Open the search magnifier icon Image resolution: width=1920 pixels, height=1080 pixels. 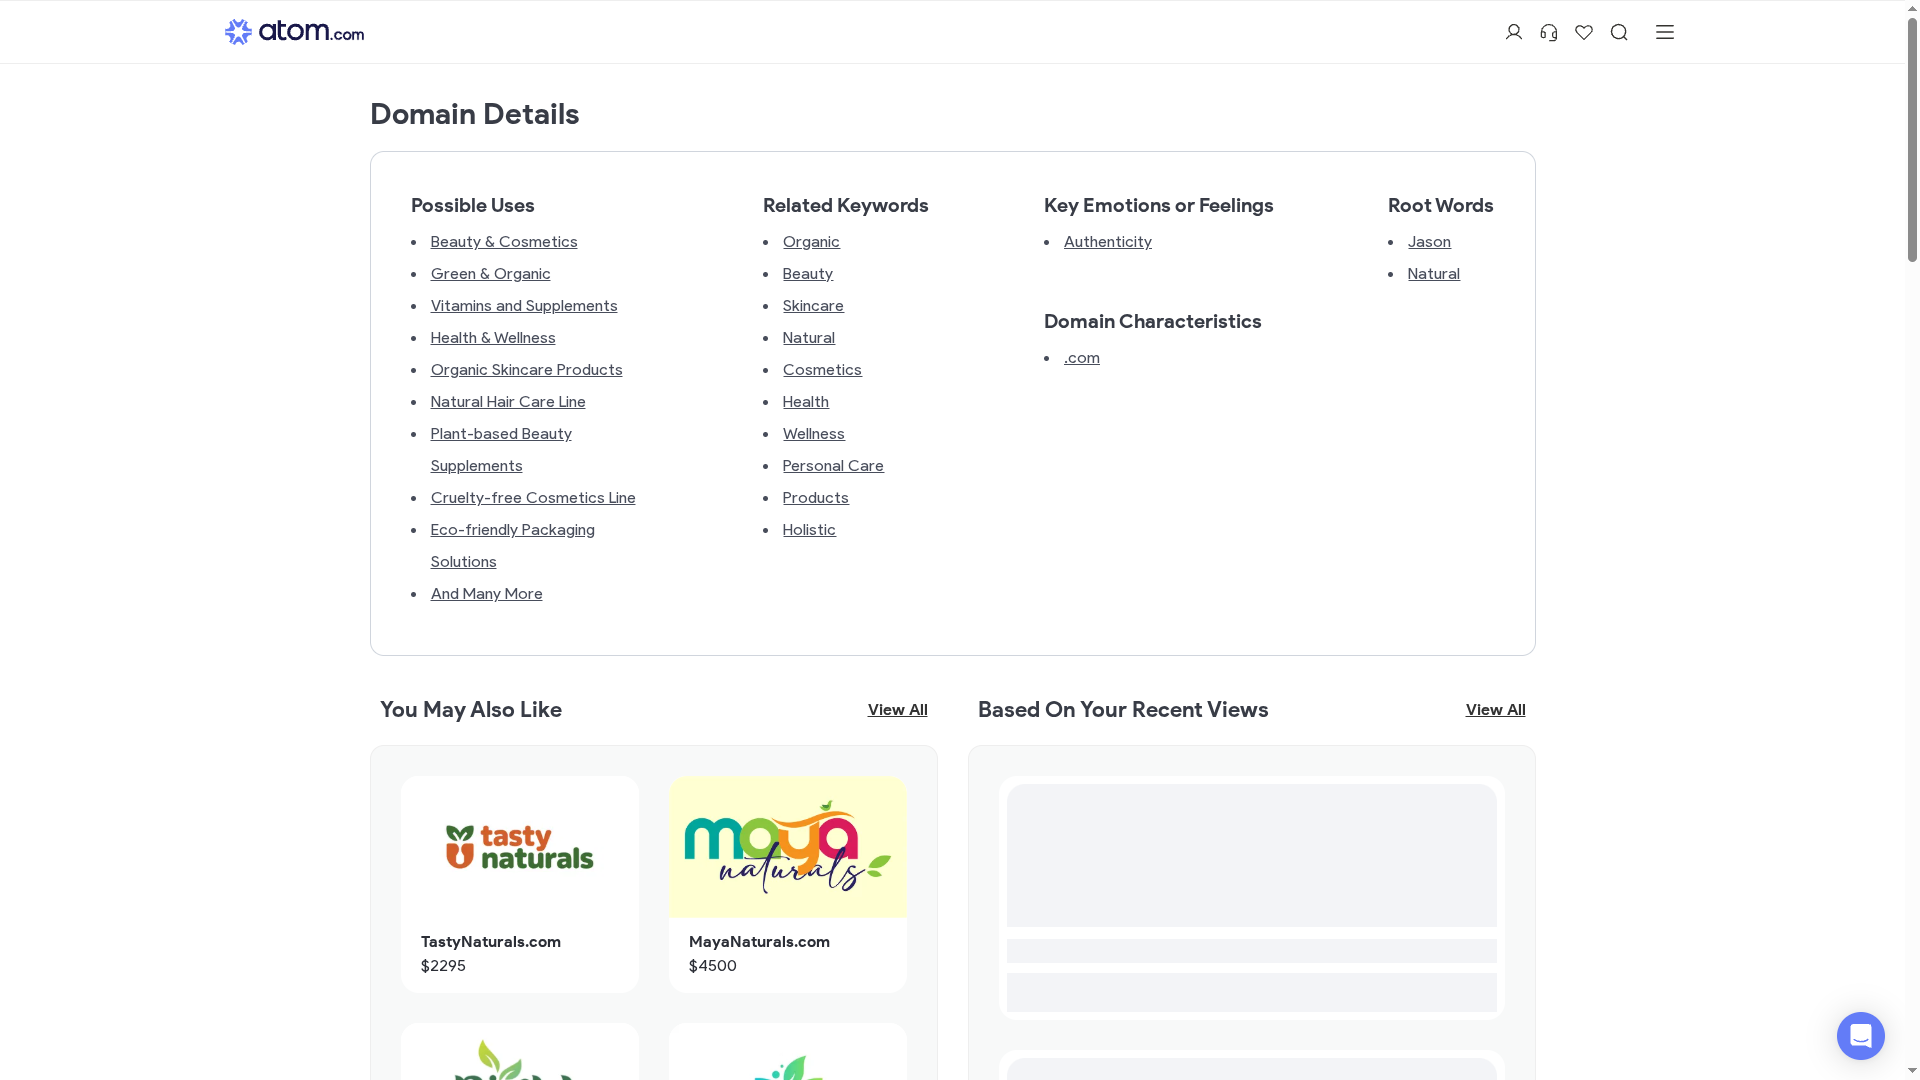tap(1619, 32)
